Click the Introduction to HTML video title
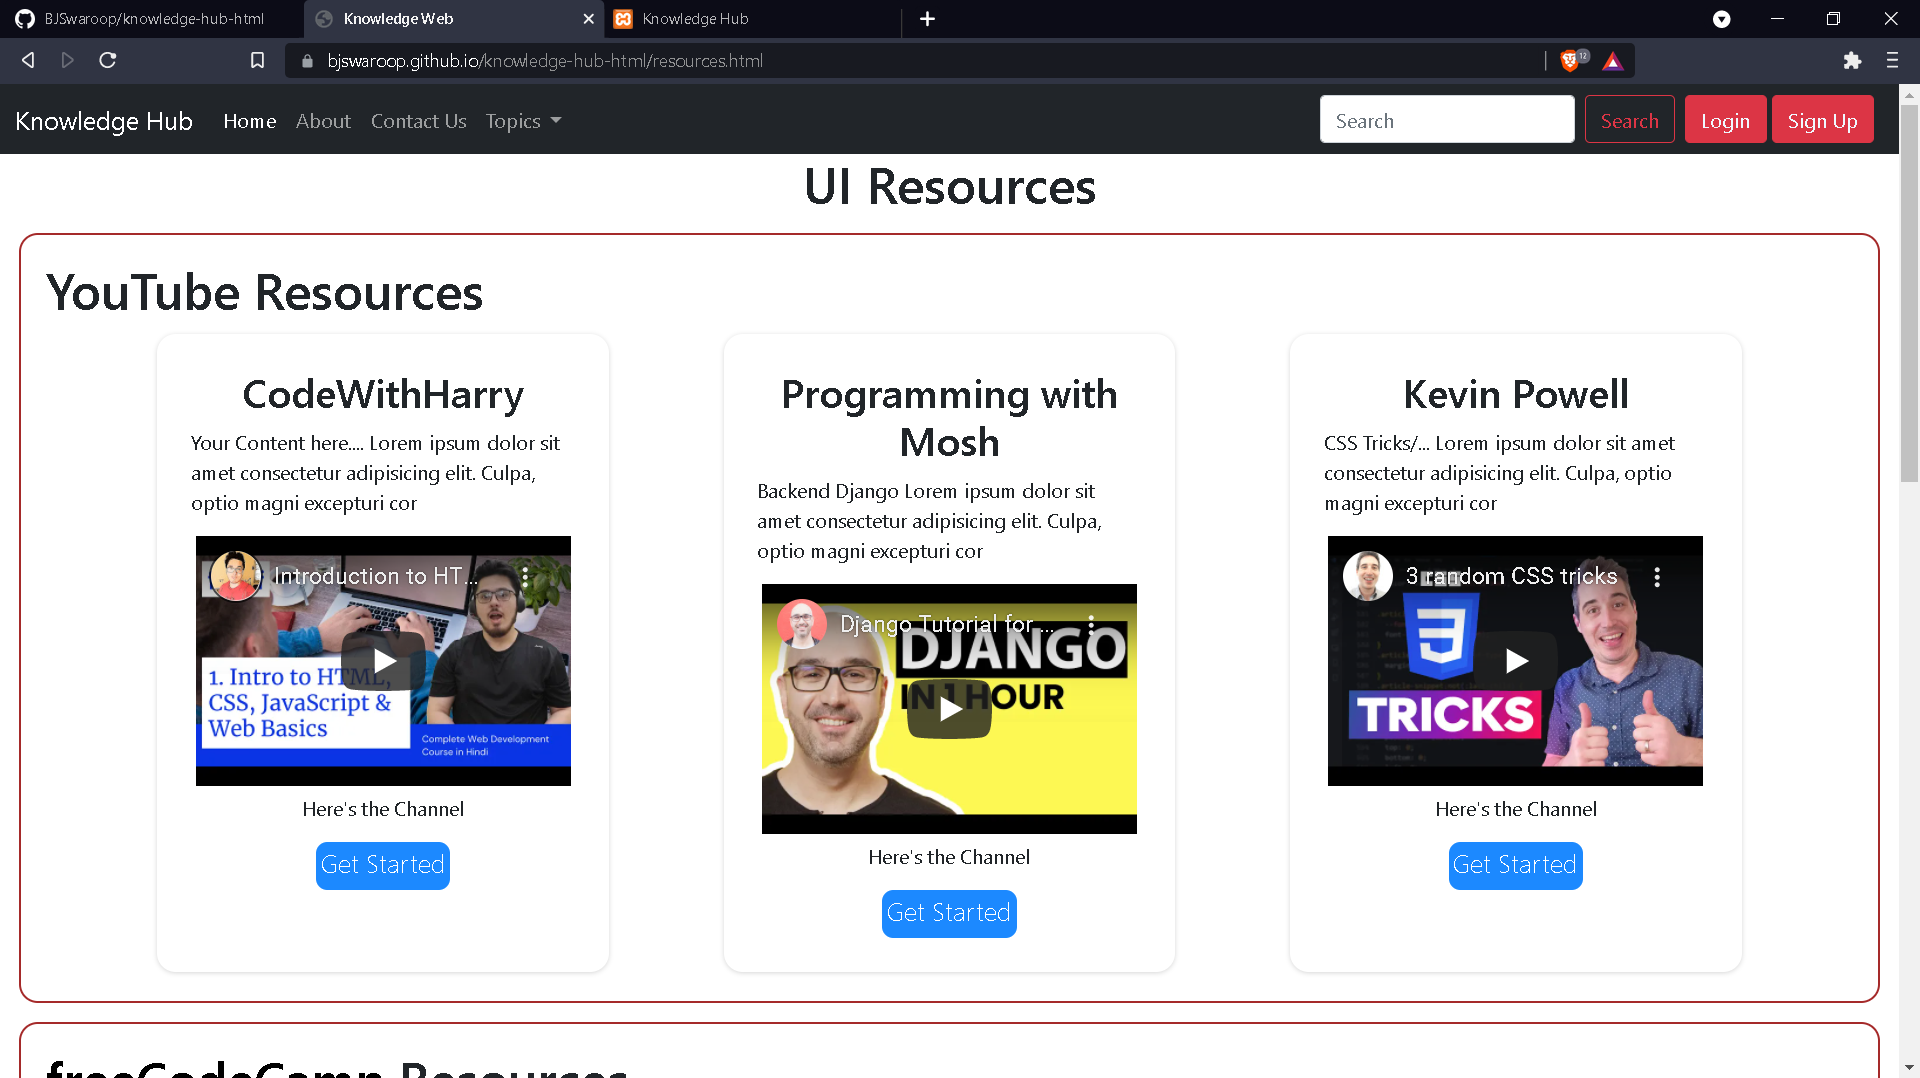The height and width of the screenshot is (1078, 1920). [376, 576]
